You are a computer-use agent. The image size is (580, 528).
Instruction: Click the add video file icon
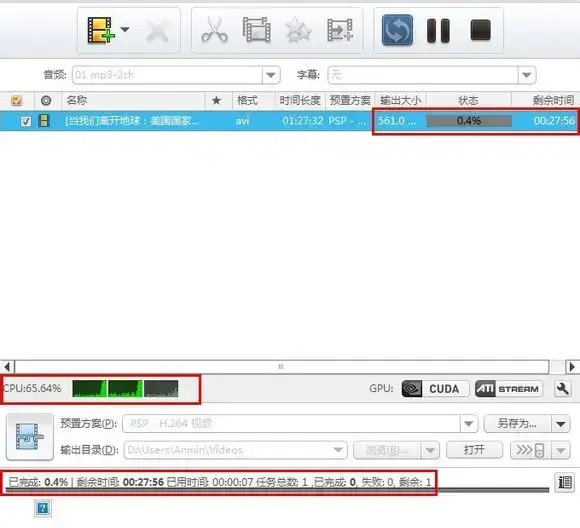coord(100,30)
